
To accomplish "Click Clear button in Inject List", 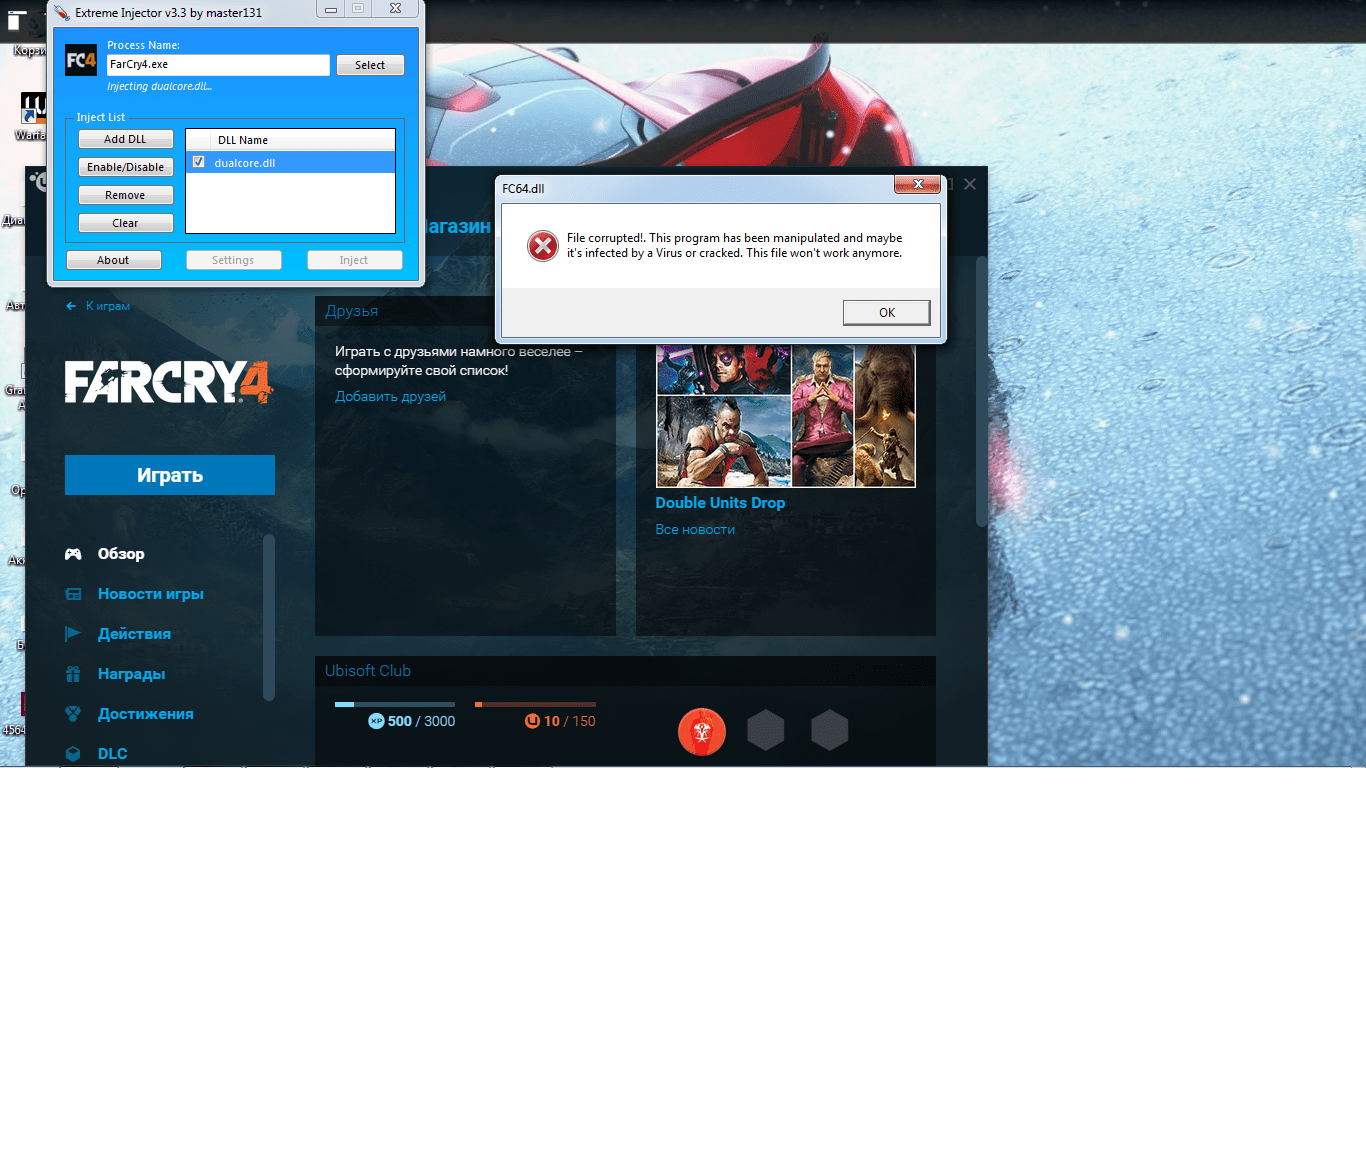I will tap(125, 223).
